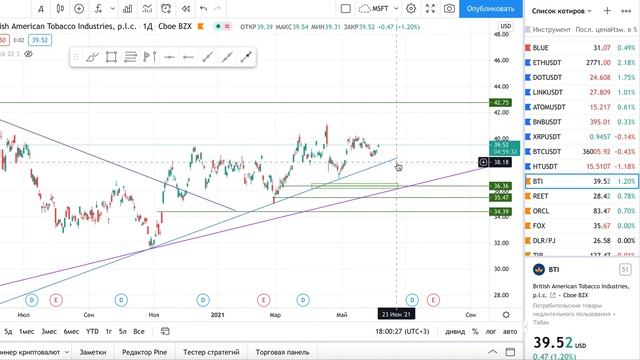This screenshot has height=360, width=640.
Task: Undo the last chart action
Action: [204, 9]
